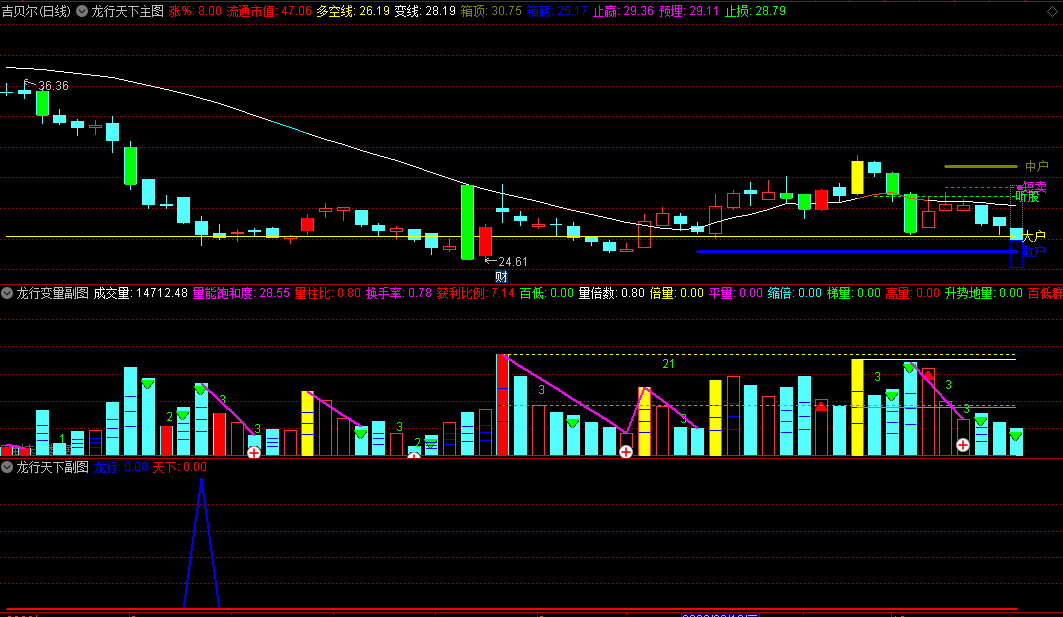Click the 中户 line label
The height and width of the screenshot is (617, 1063).
1037,166
